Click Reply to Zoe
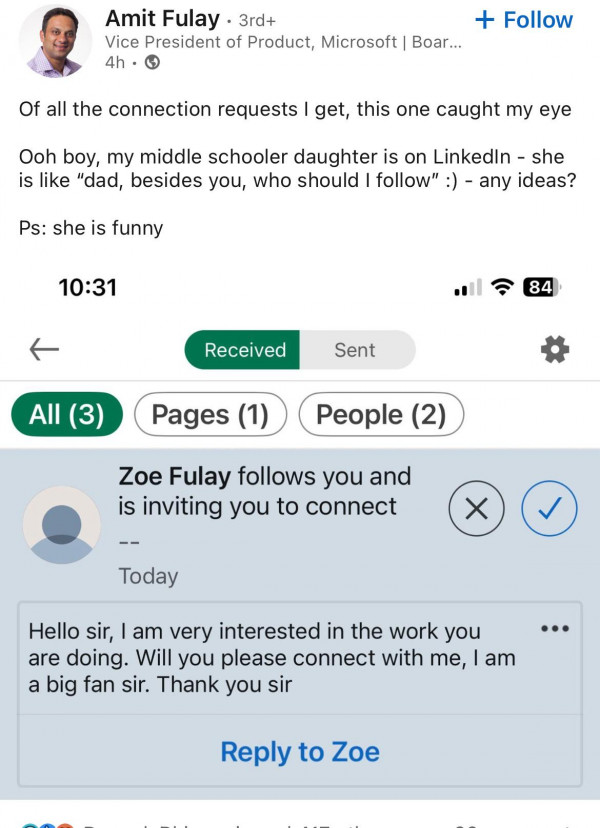The image size is (600, 828). click(300, 752)
